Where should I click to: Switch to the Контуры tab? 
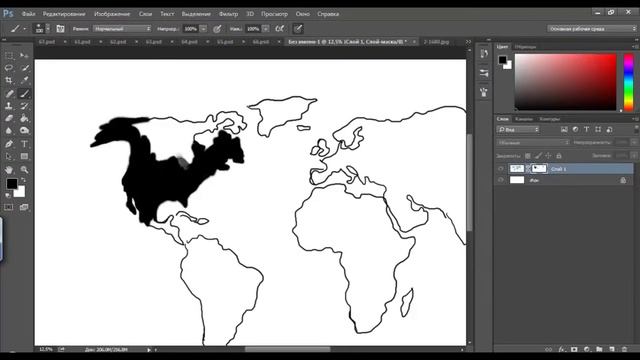pyautogui.click(x=549, y=119)
